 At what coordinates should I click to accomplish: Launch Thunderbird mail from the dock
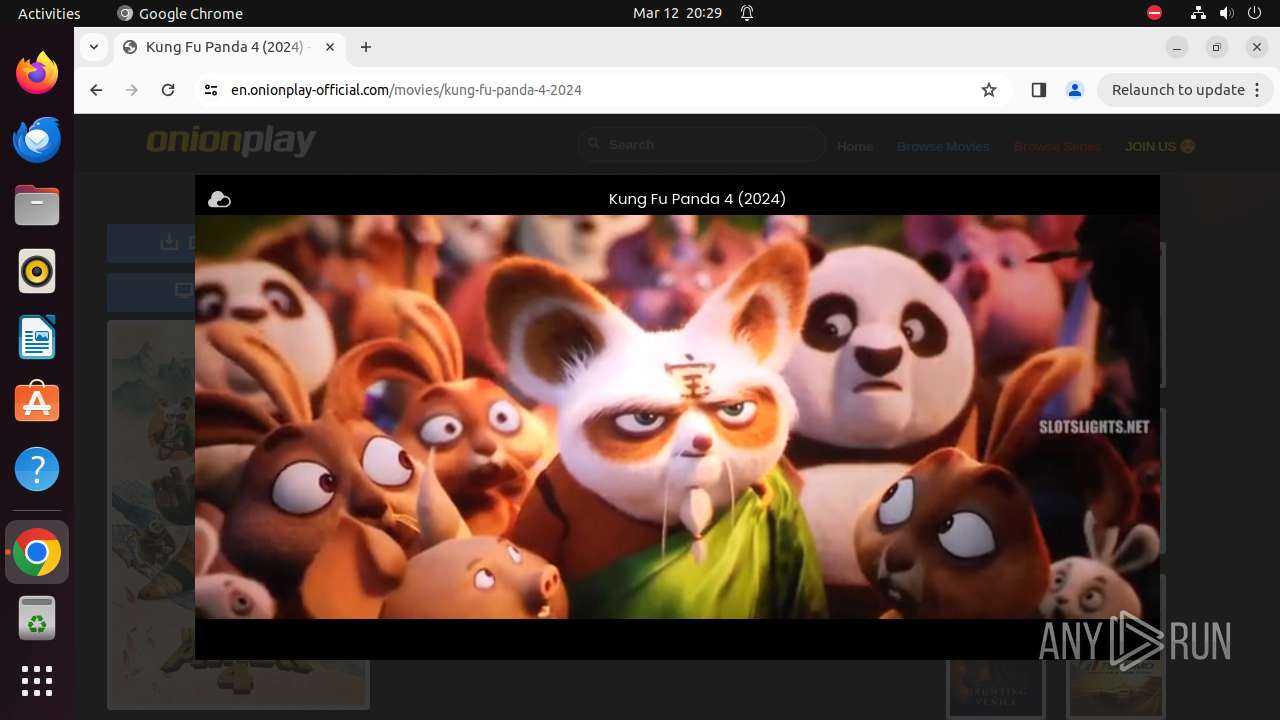[x=37, y=139]
